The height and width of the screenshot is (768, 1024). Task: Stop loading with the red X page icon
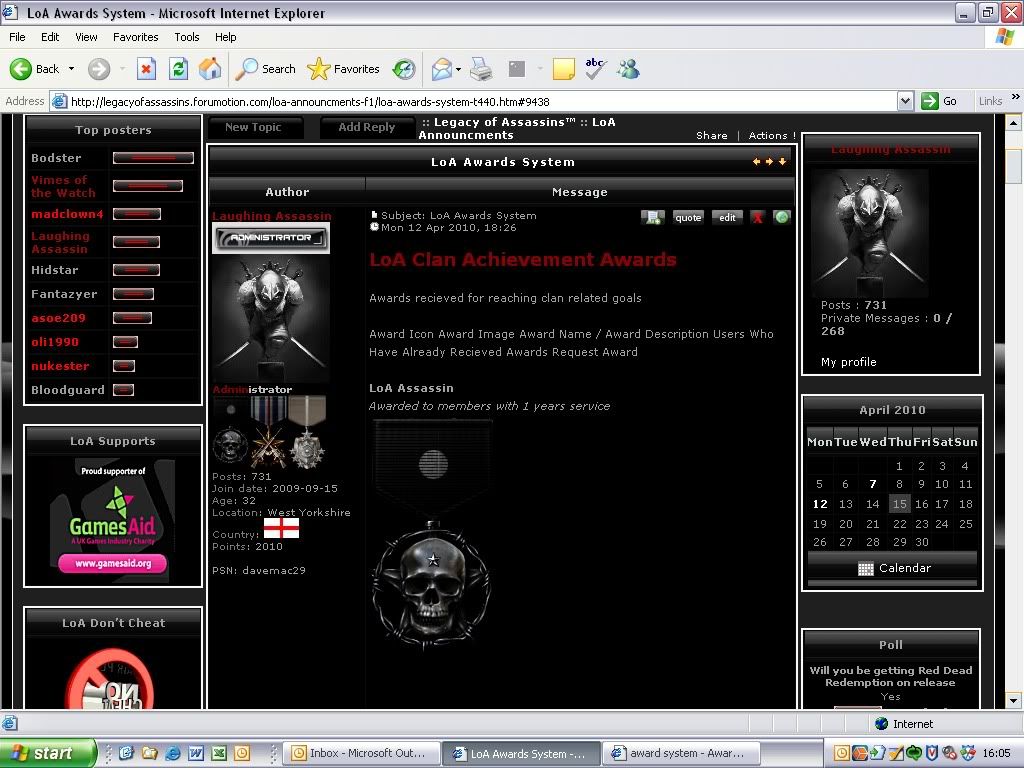pos(146,69)
